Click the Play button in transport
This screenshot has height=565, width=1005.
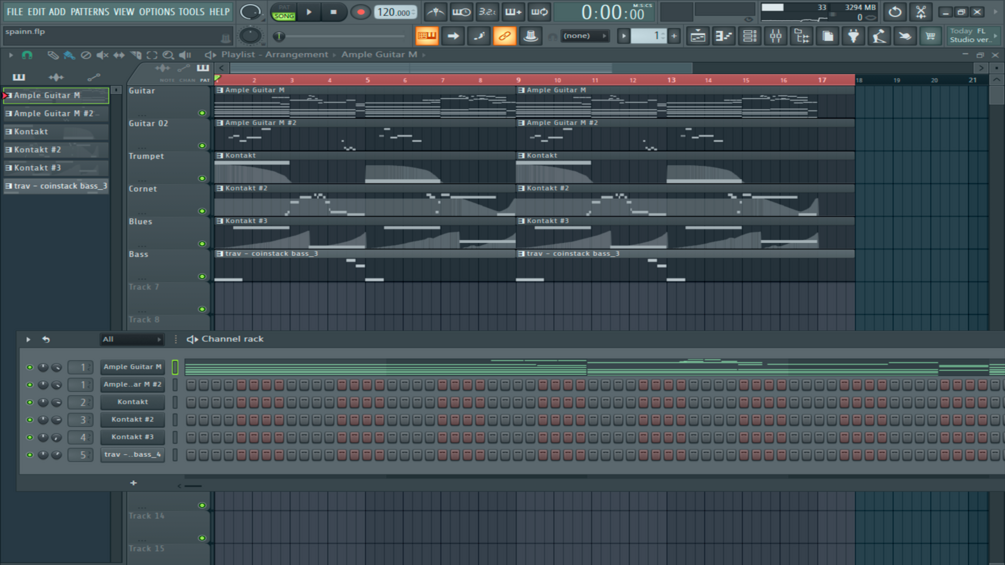pyautogui.click(x=309, y=12)
